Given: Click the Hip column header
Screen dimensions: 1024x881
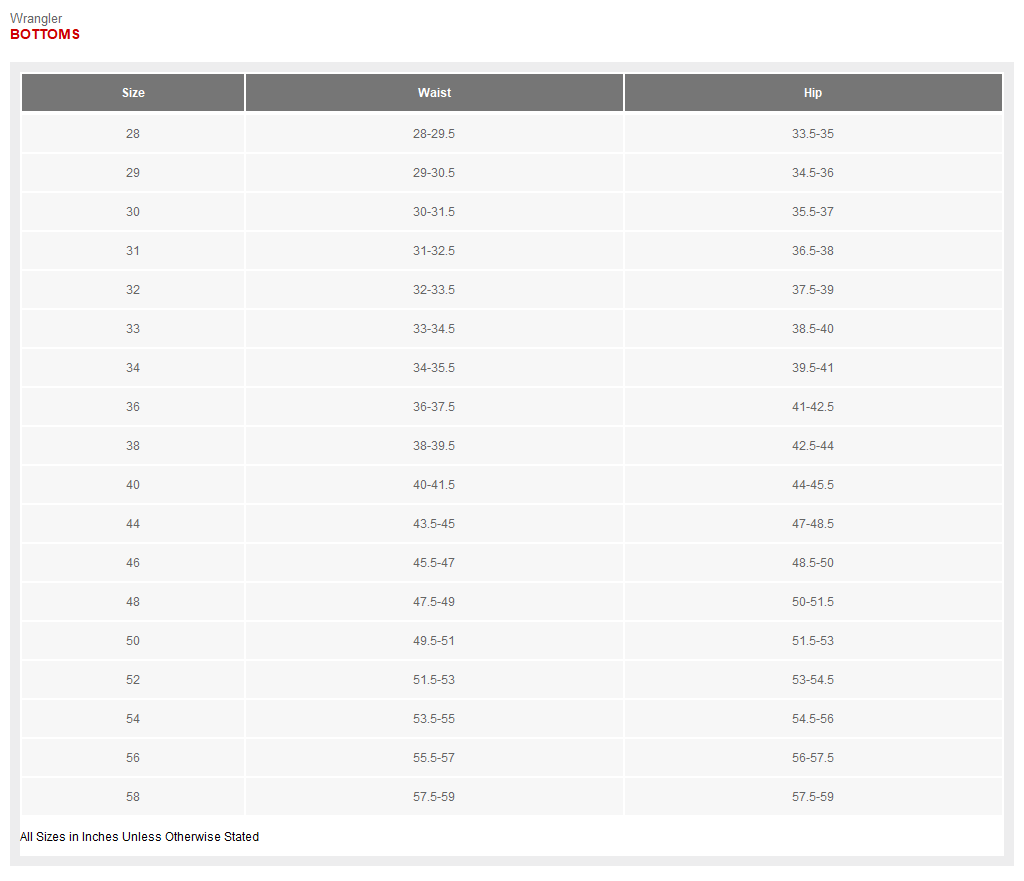Looking at the screenshot, I should (813, 93).
